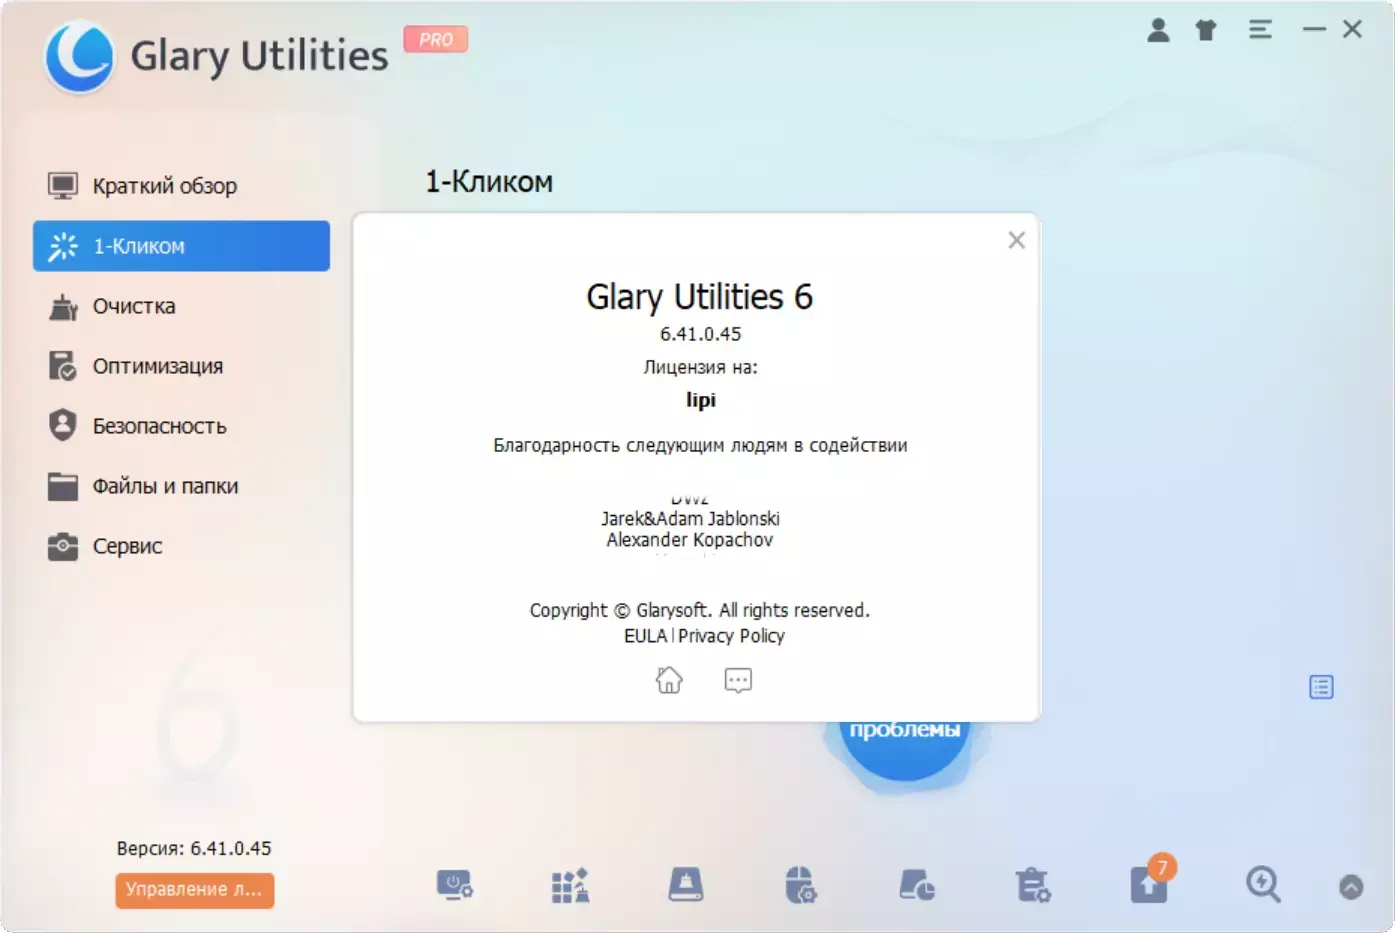Open the list options icon at right edge

tap(1321, 687)
